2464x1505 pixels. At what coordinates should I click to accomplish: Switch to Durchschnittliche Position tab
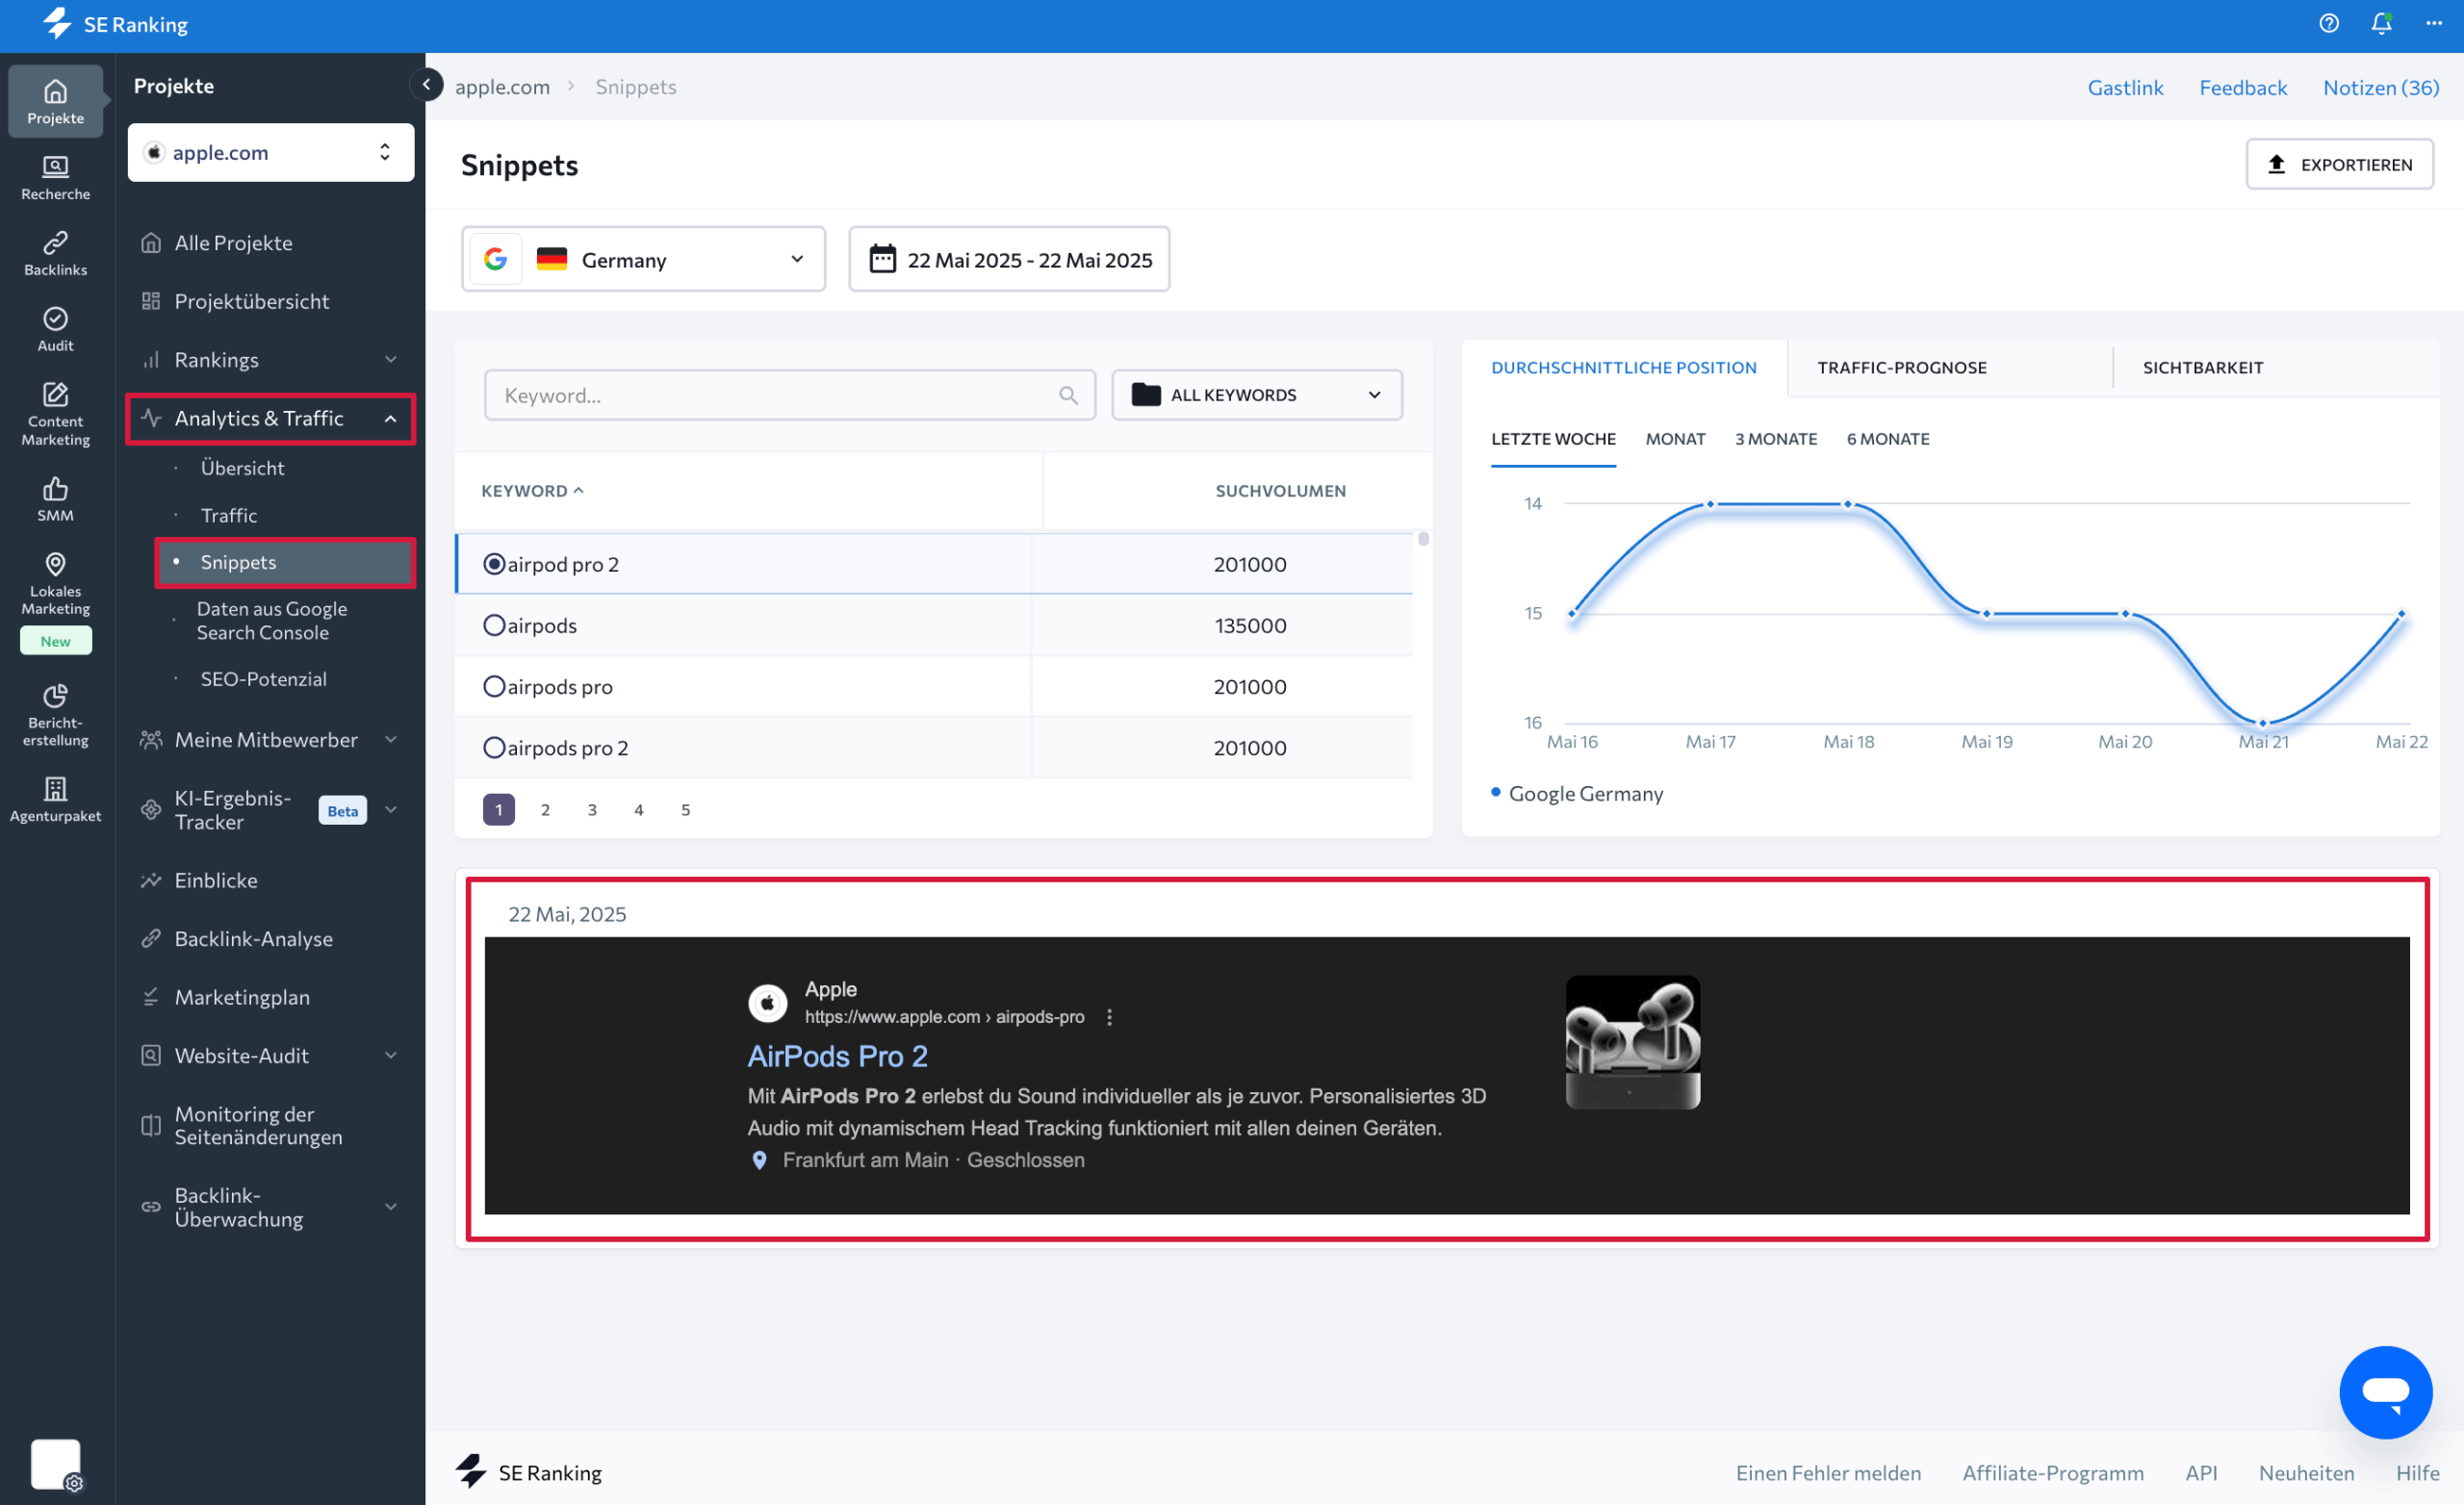point(1623,367)
